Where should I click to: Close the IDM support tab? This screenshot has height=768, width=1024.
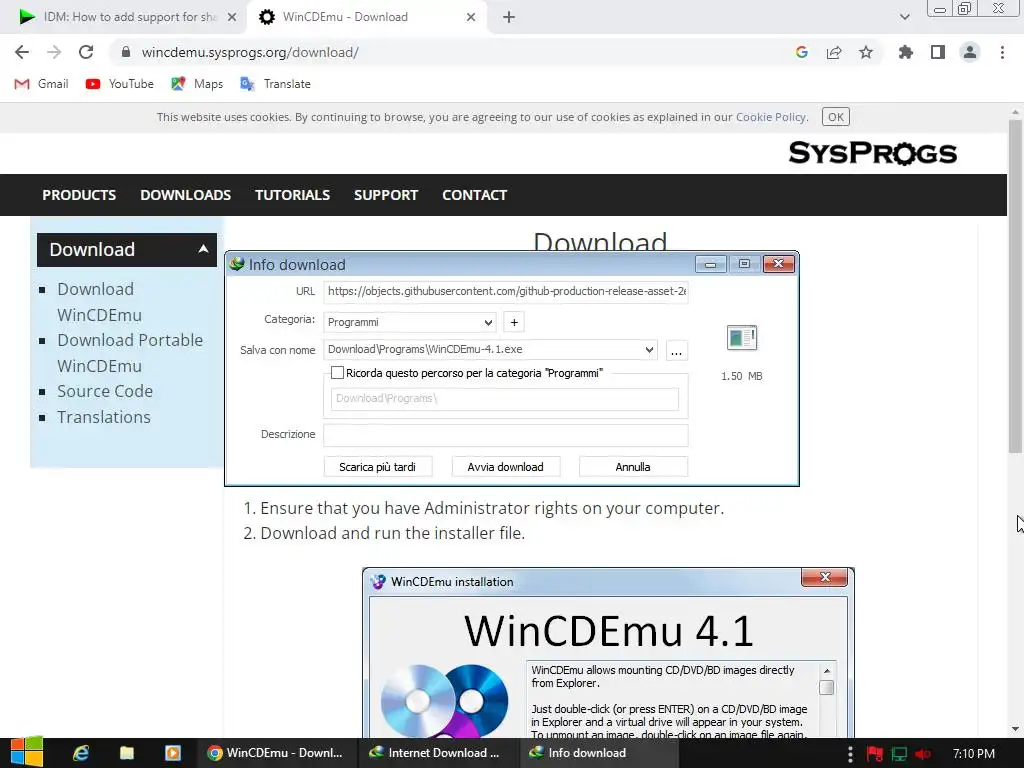pos(232,17)
